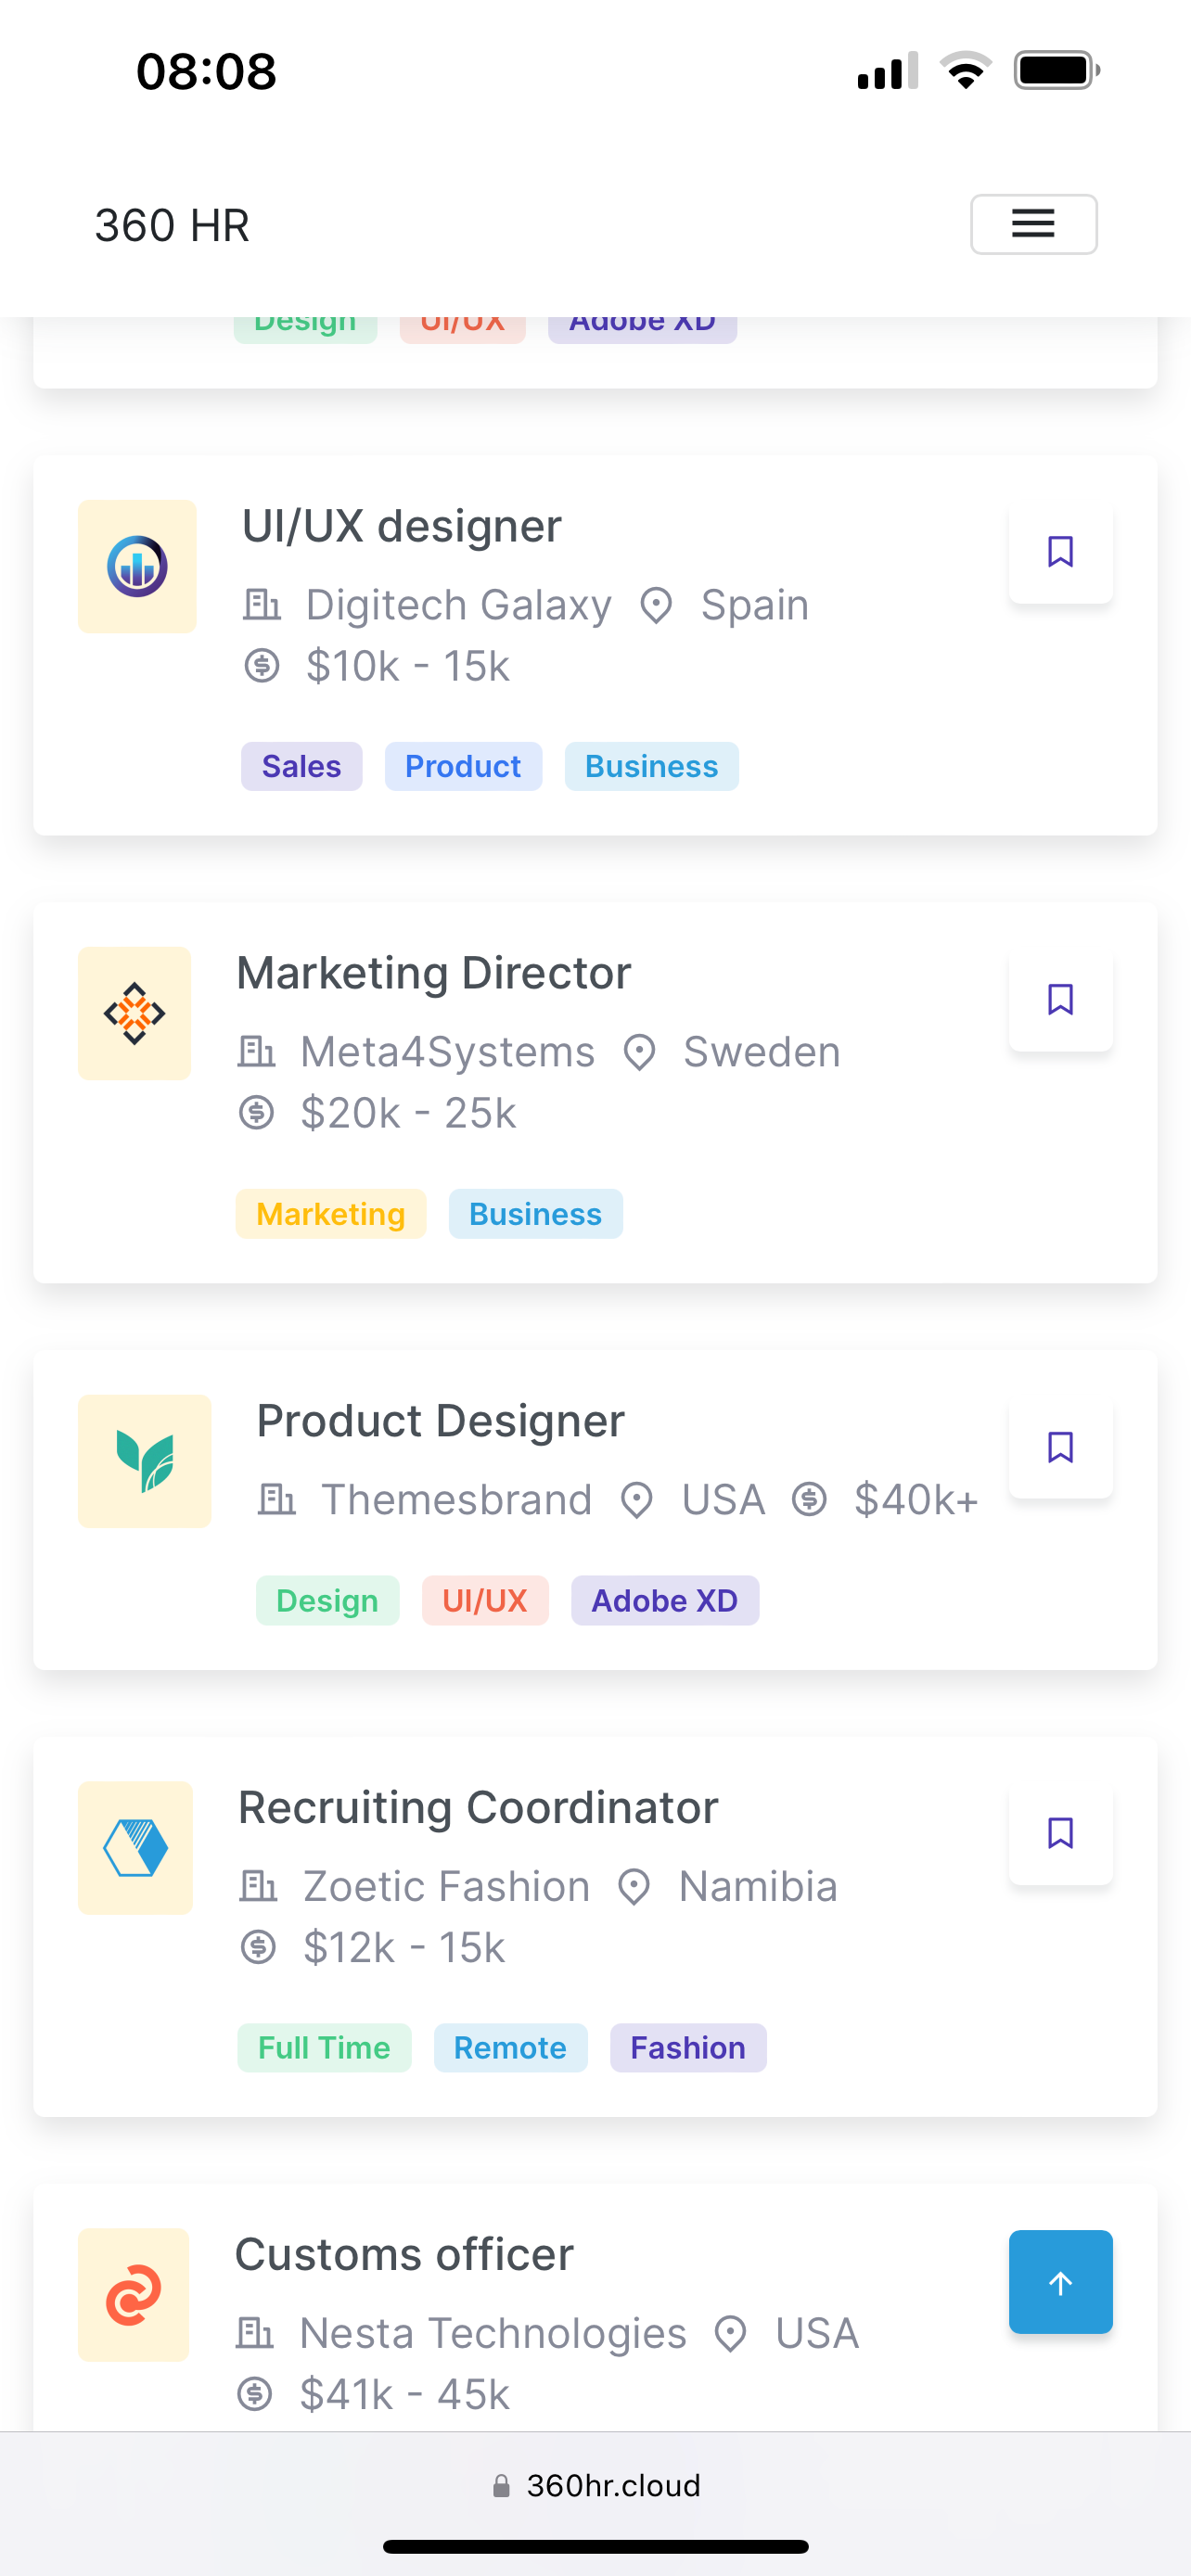Viewport: 1191px width, 2576px height.
Task: Bookmark the UI/UX designer job
Action: coord(1060,551)
